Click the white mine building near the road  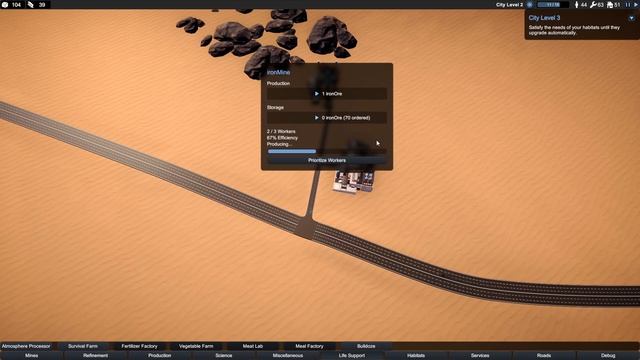tap(353, 181)
